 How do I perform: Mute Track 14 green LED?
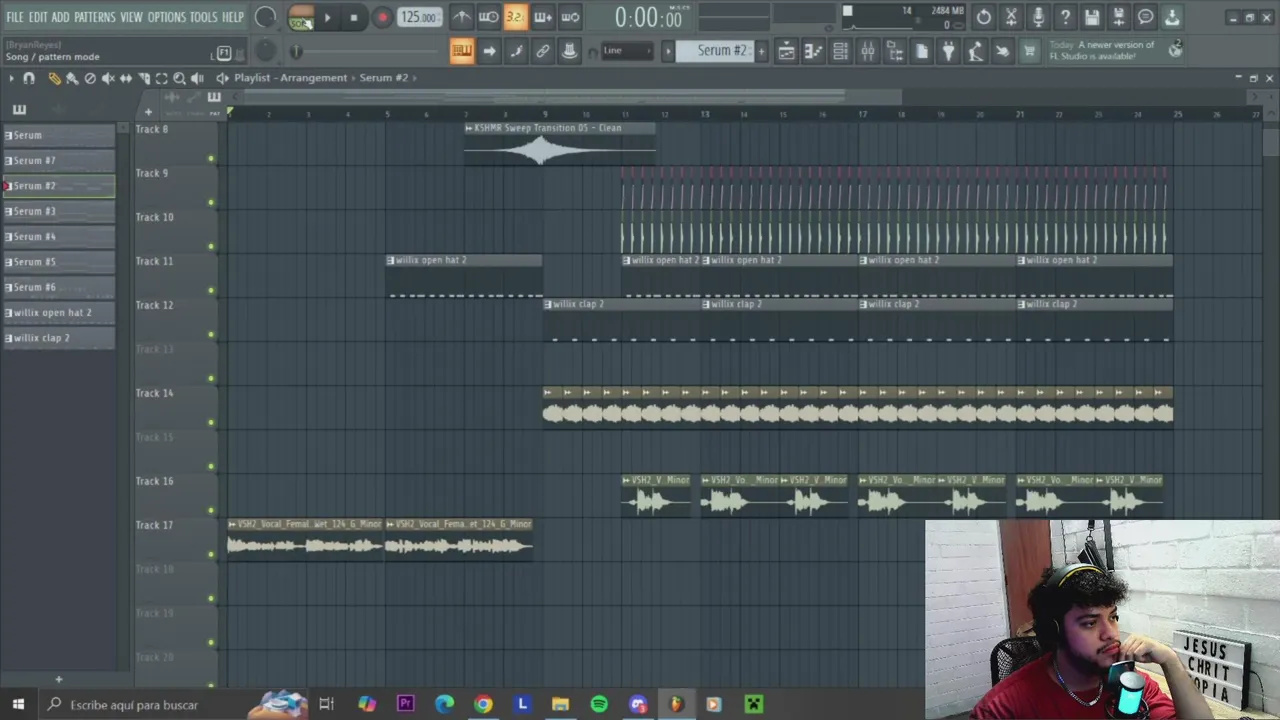(211, 423)
